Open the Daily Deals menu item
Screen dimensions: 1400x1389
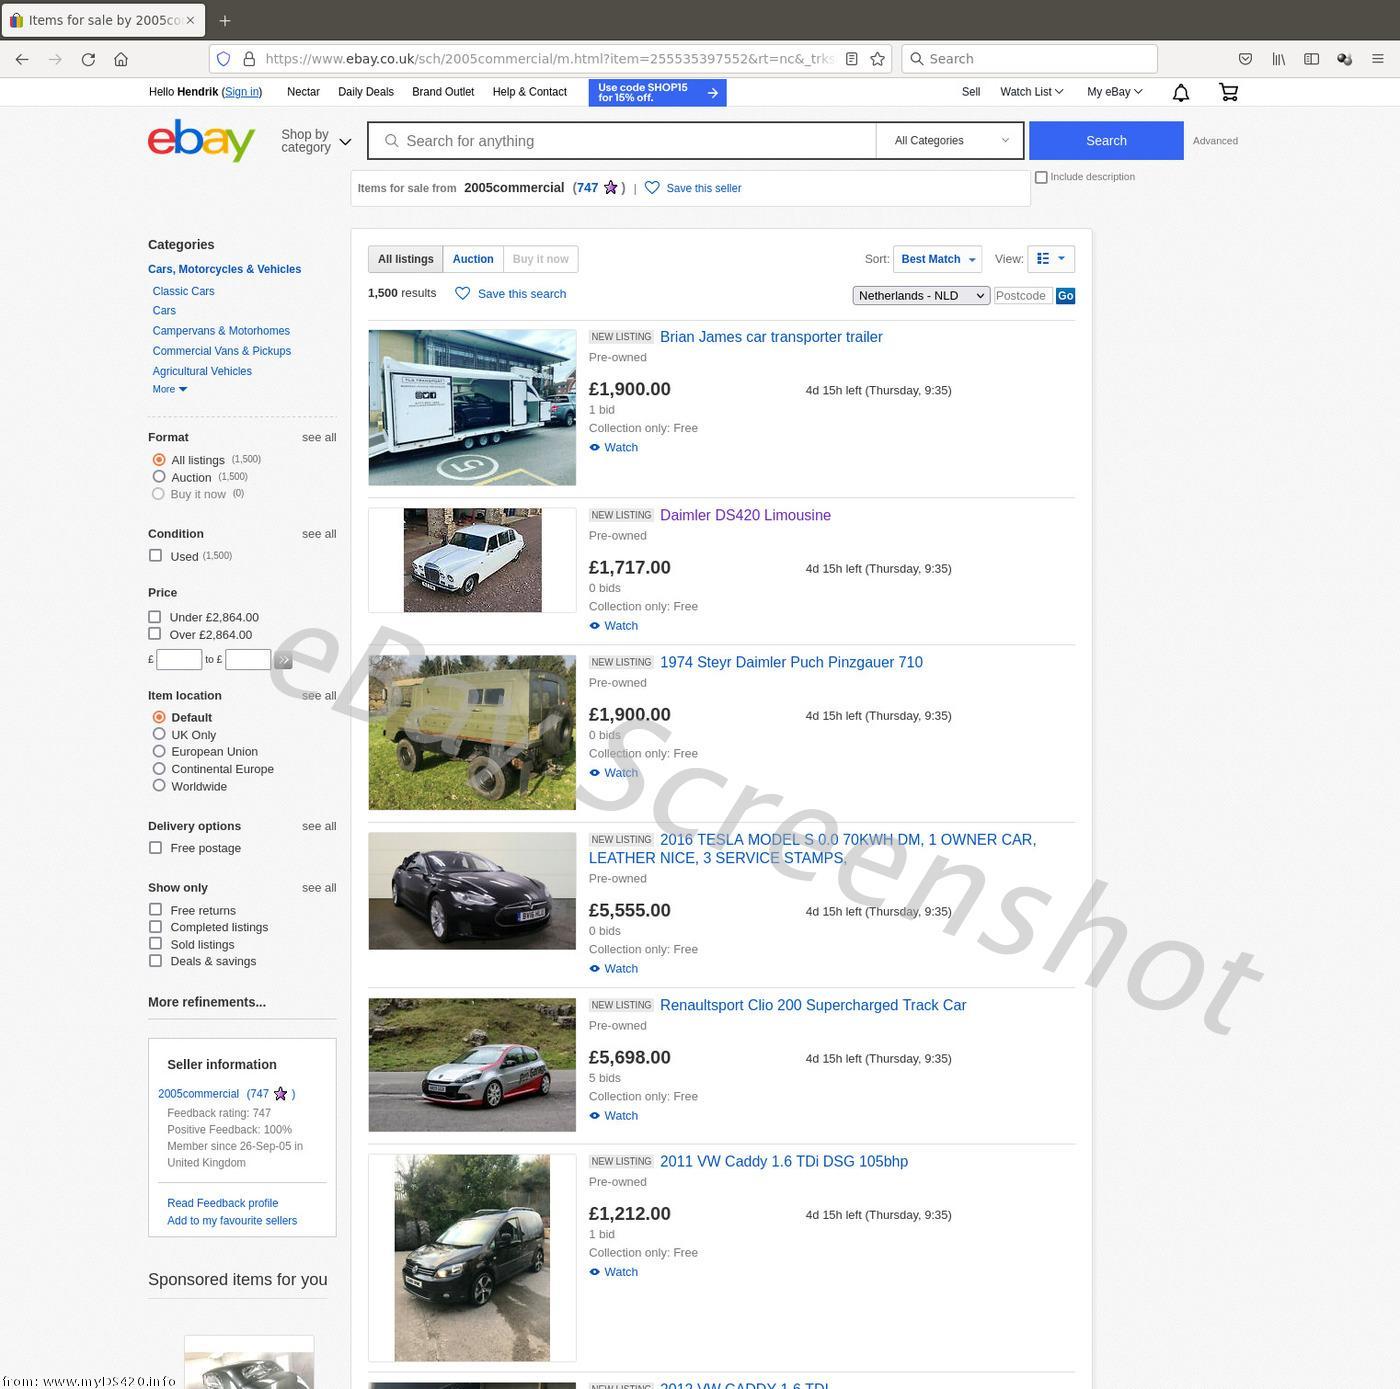(365, 92)
